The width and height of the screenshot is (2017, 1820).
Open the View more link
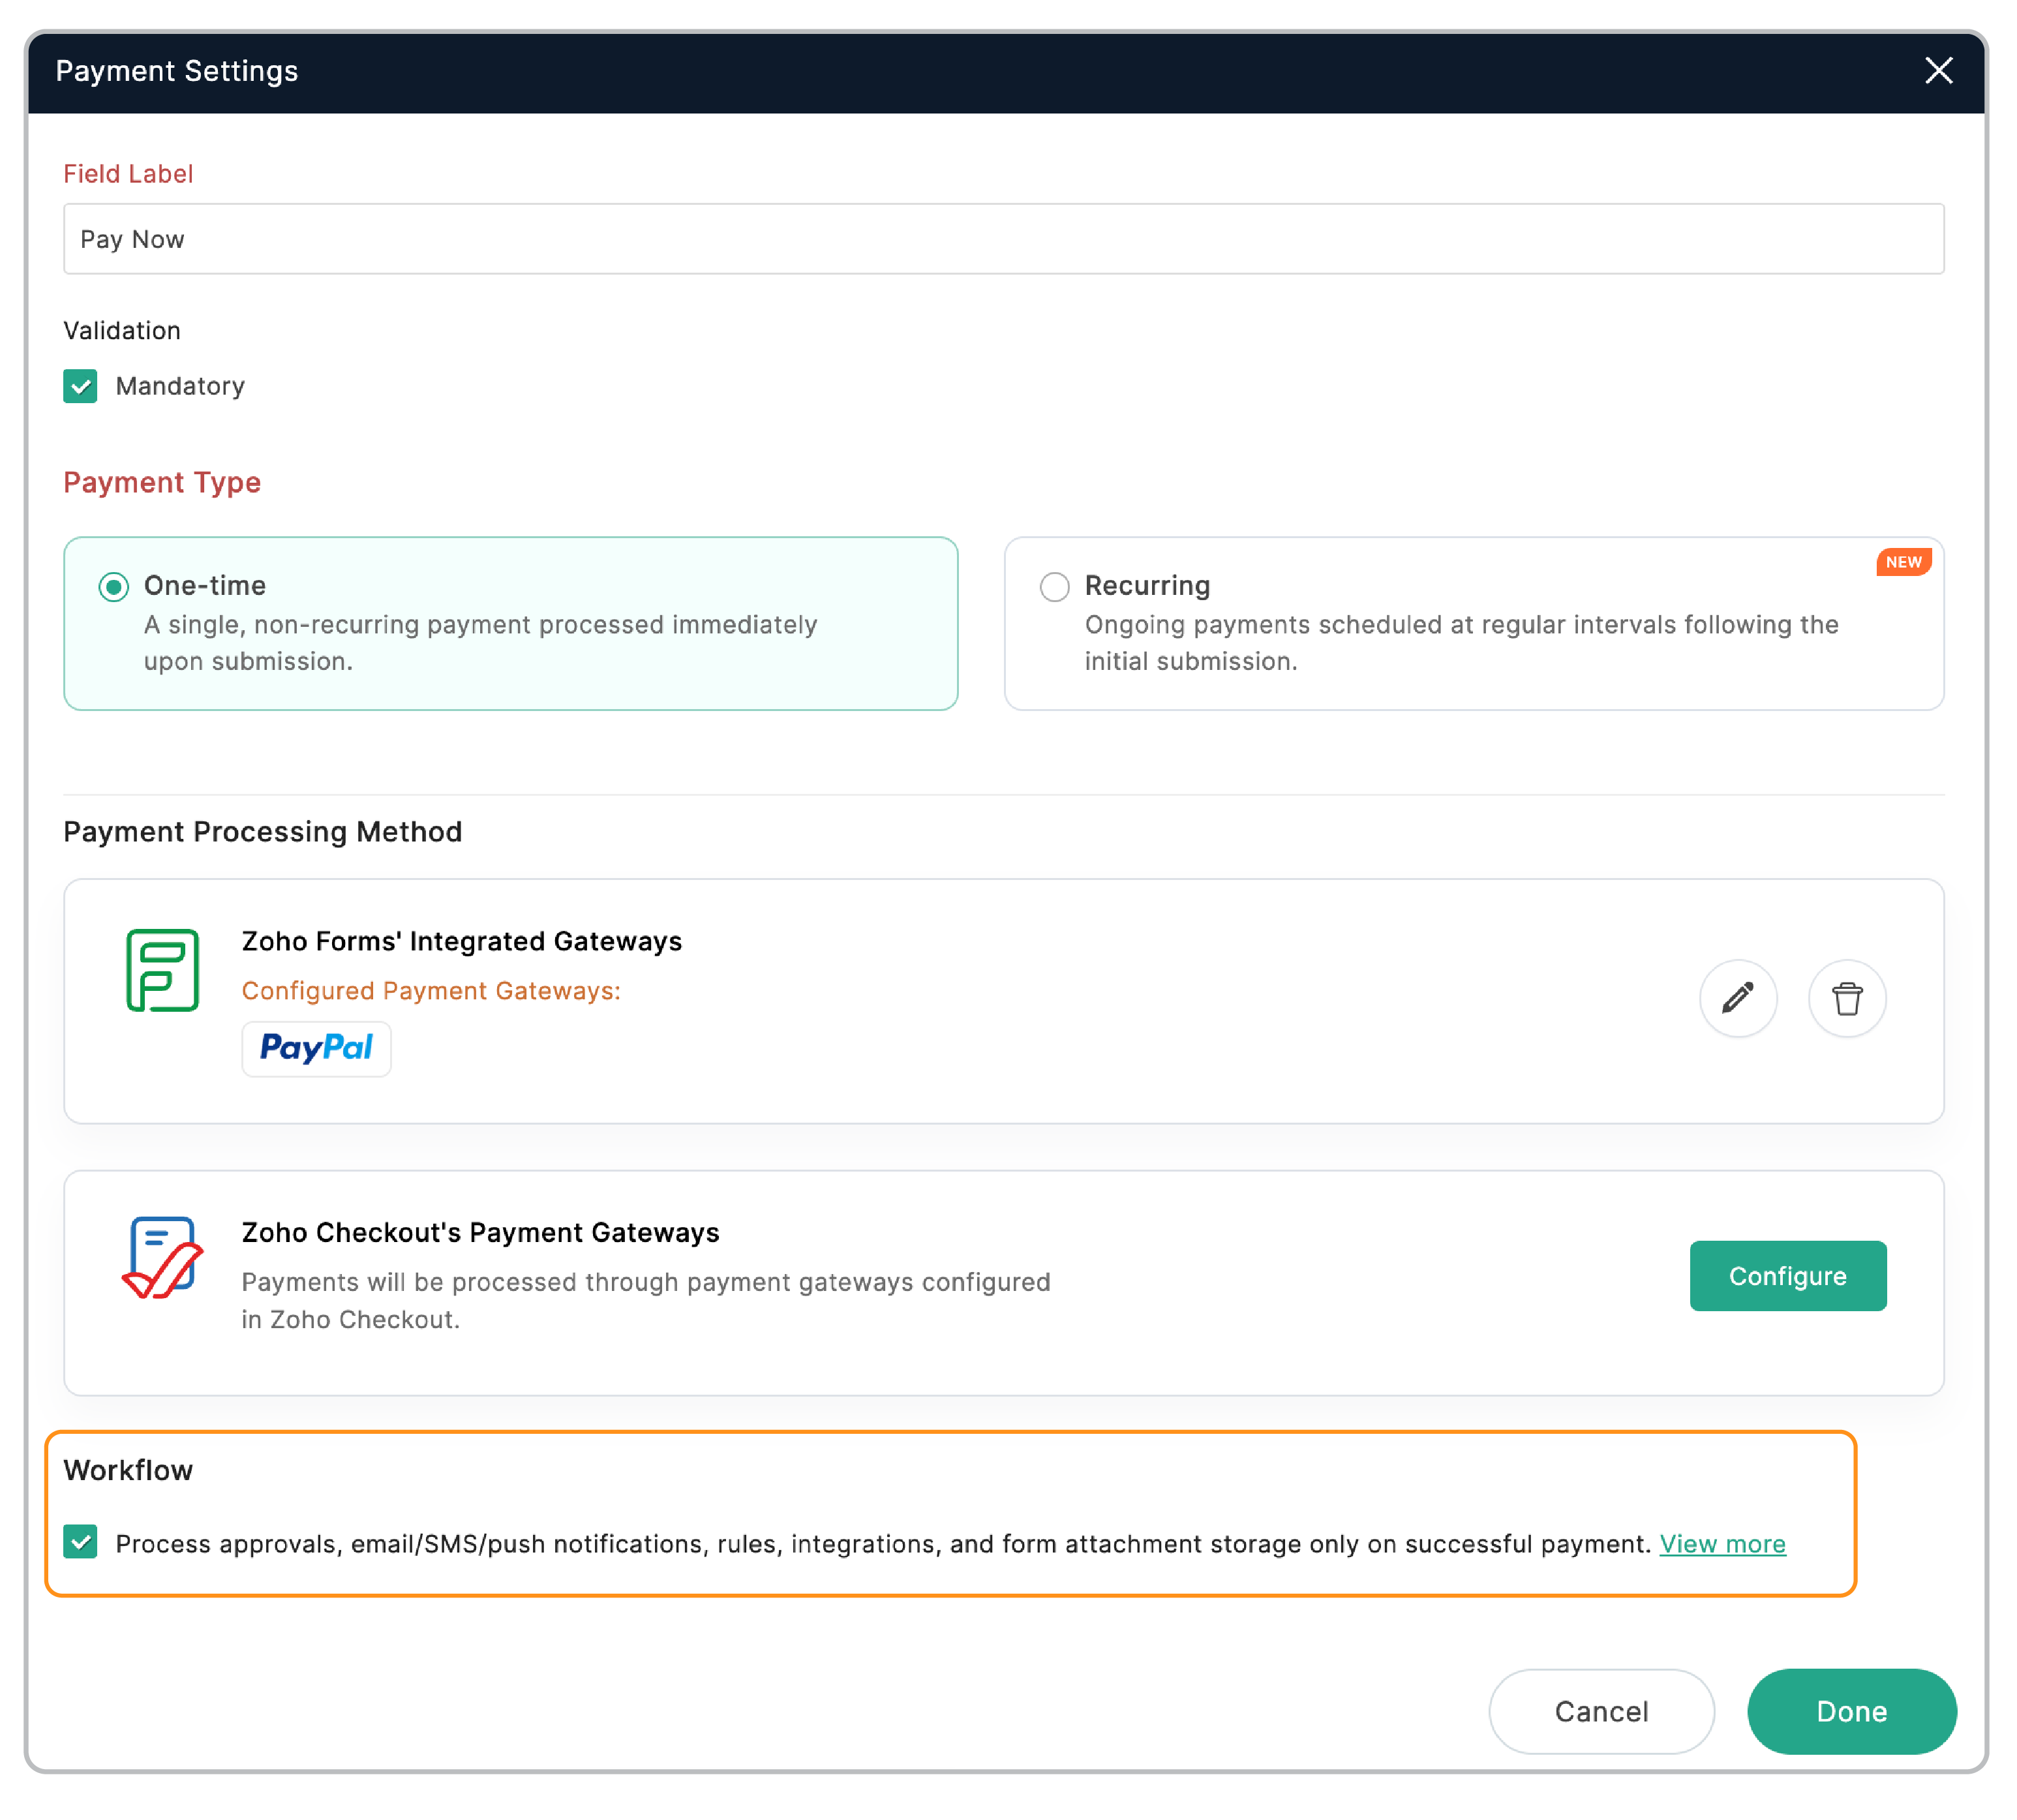(1722, 1544)
